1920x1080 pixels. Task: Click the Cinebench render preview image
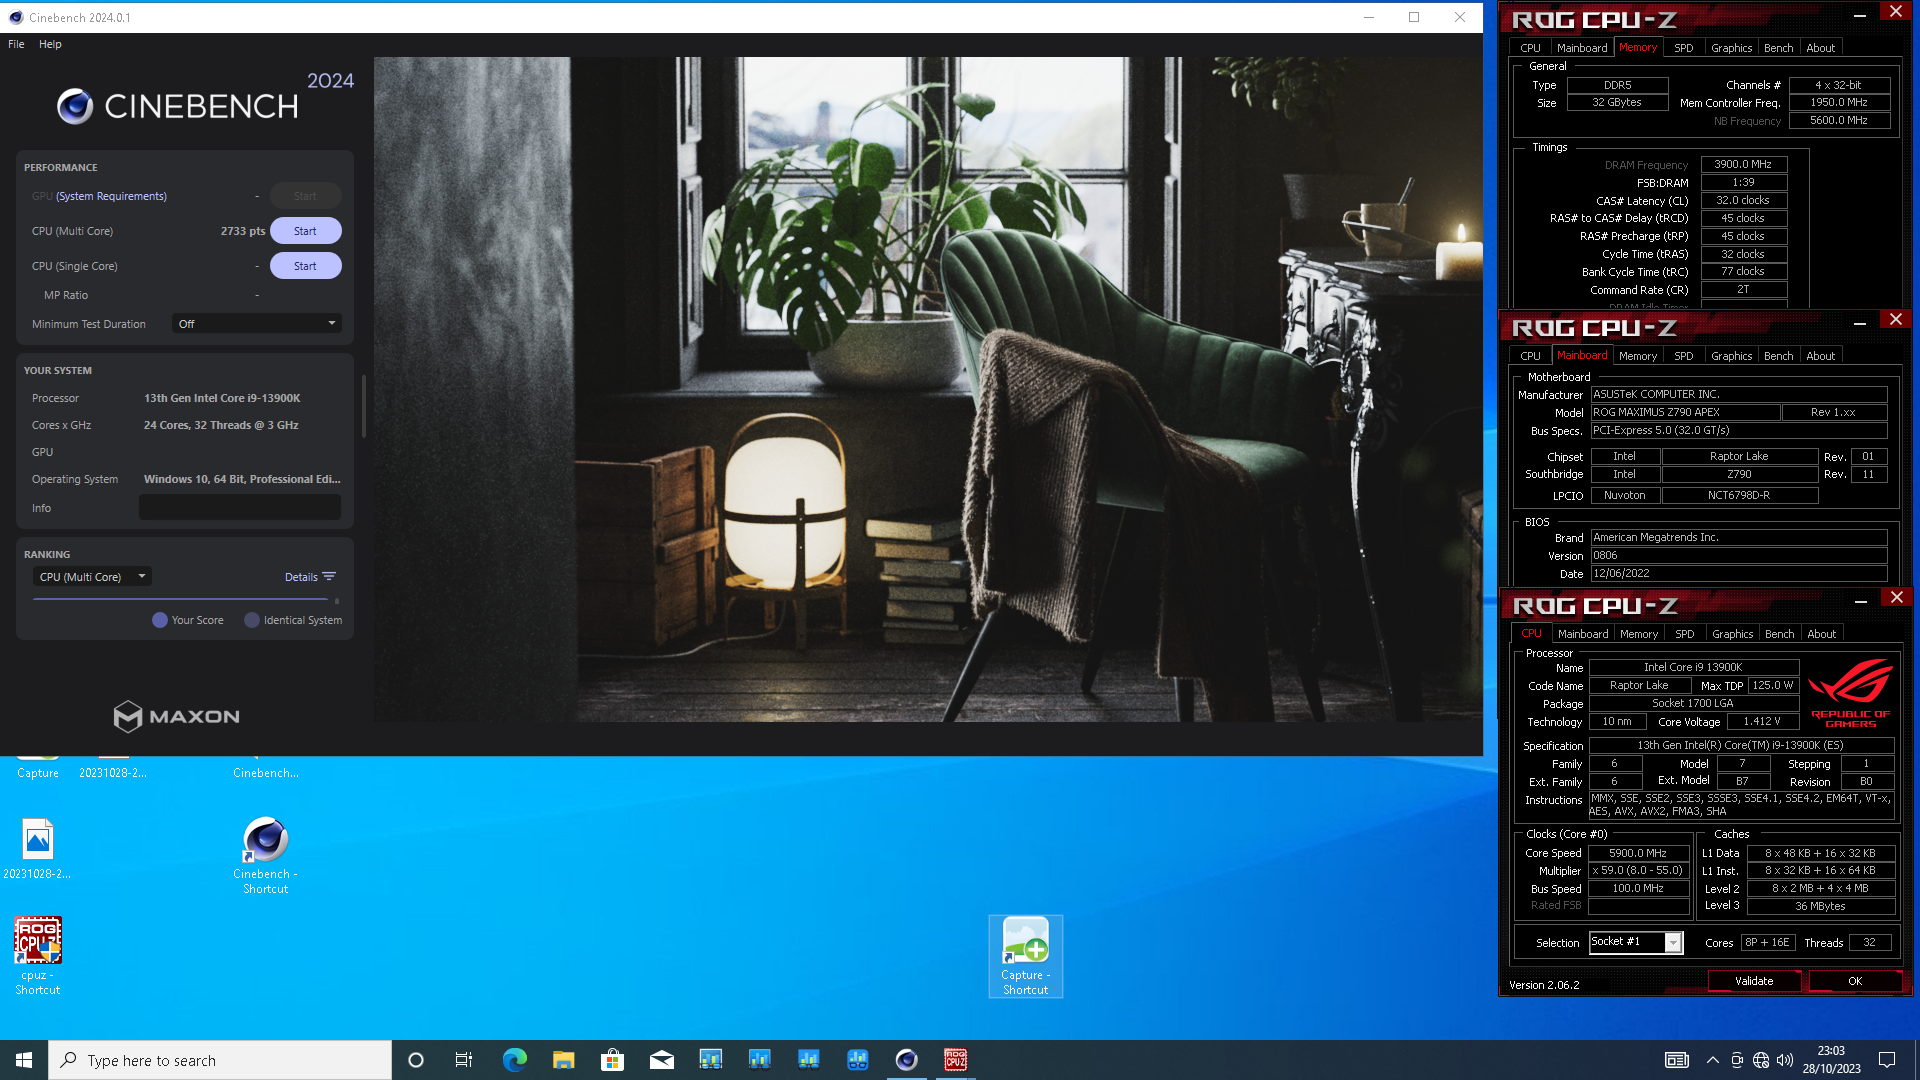pyautogui.click(x=928, y=389)
